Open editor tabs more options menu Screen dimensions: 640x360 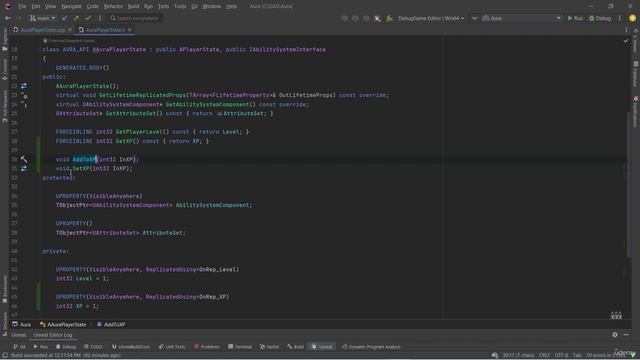[x=626, y=30]
